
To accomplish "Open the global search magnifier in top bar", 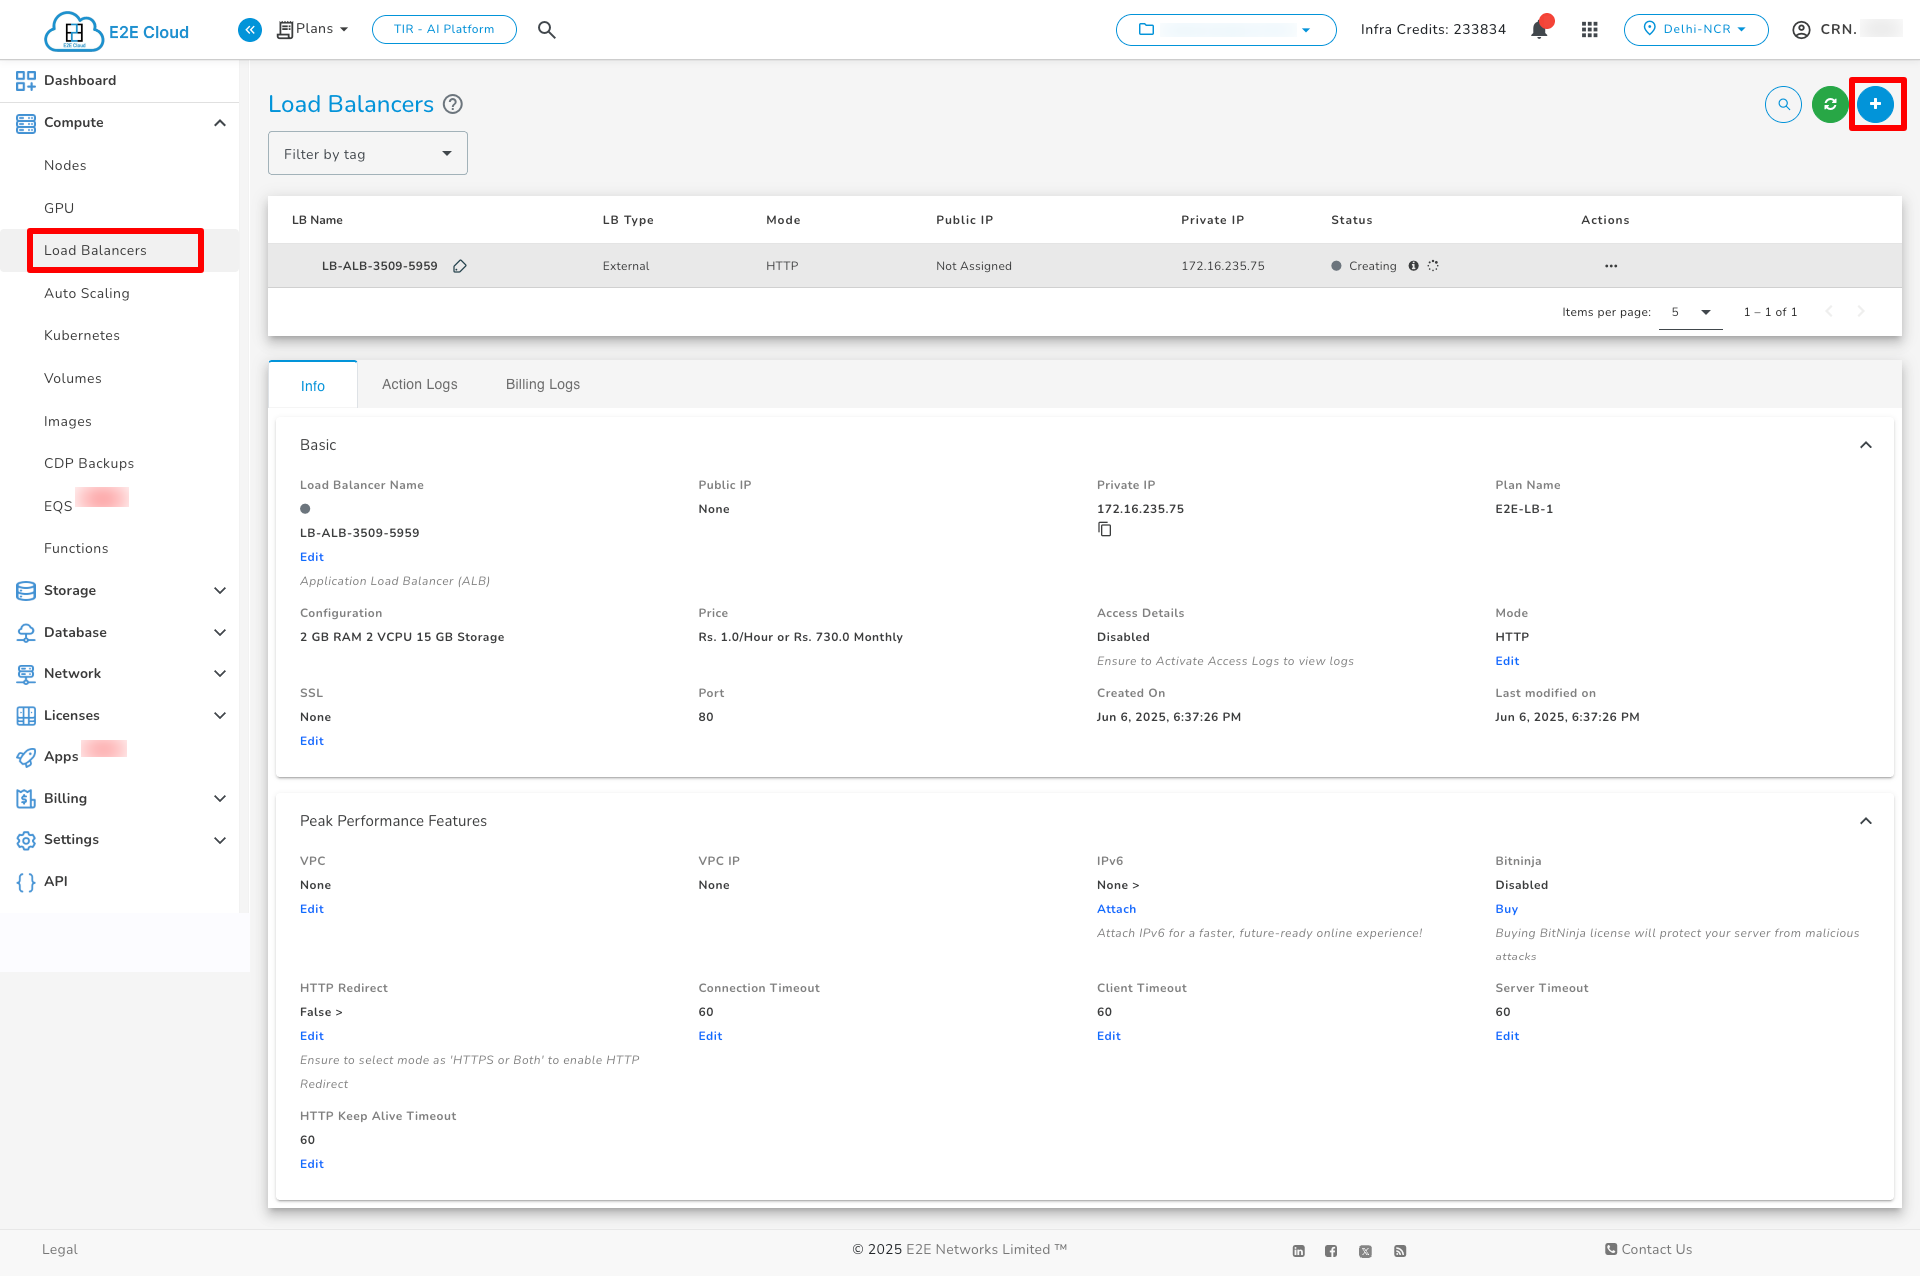I will pos(547,29).
